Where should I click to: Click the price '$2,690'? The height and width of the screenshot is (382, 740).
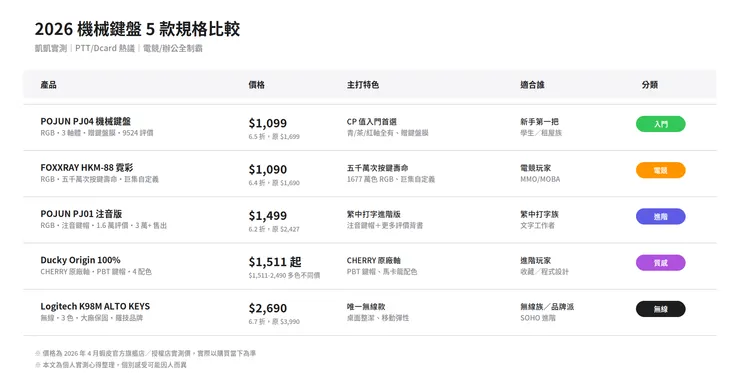click(x=268, y=308)
